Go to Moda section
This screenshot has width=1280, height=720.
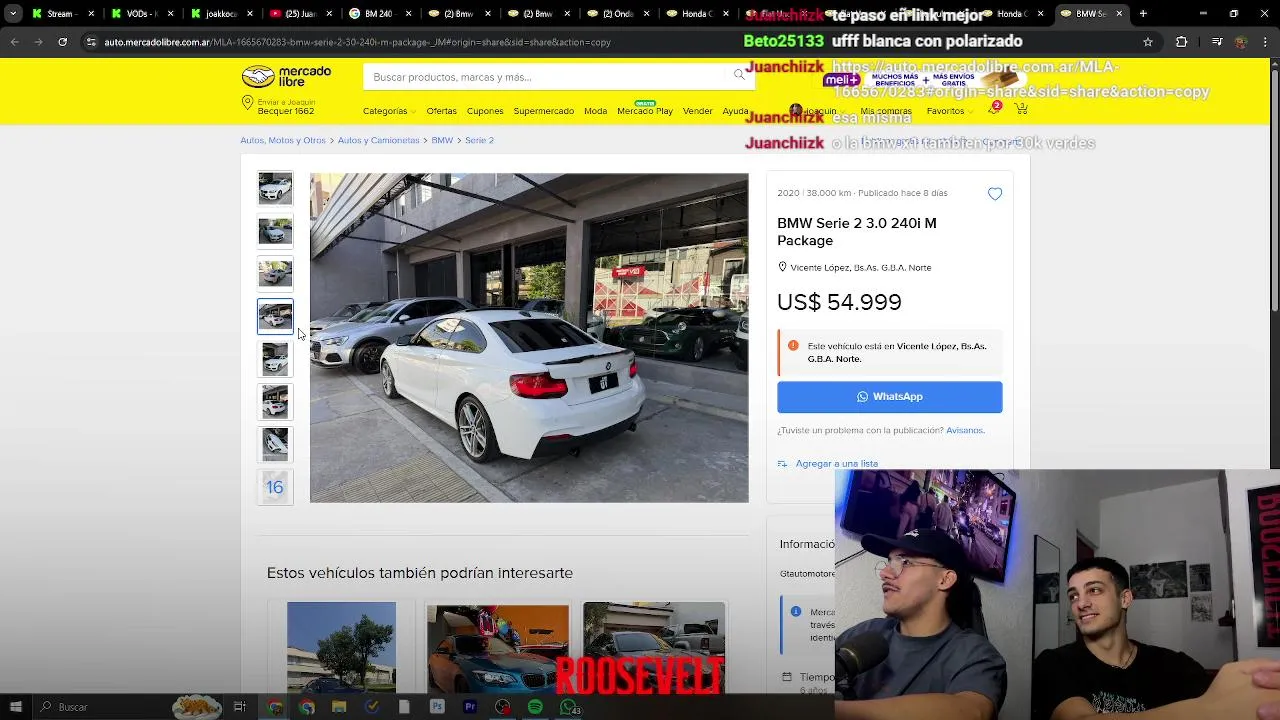pos(595,111)
